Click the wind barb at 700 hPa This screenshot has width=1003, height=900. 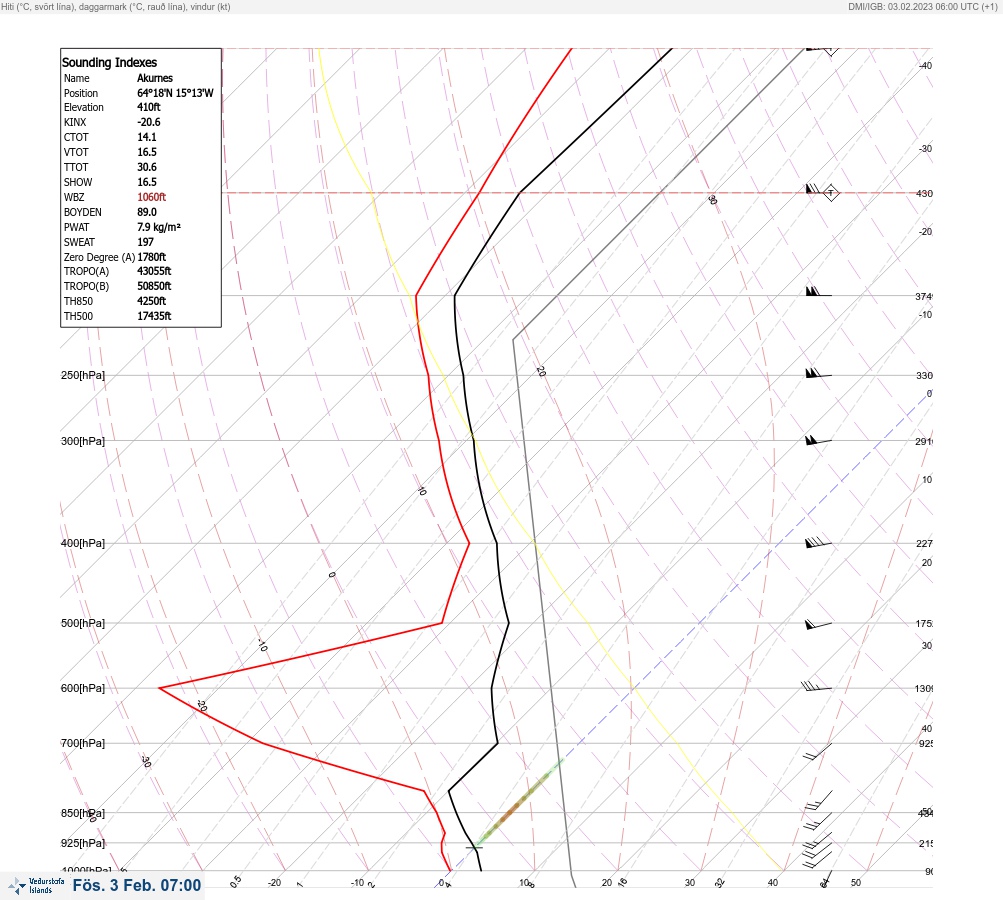point(817,751)
